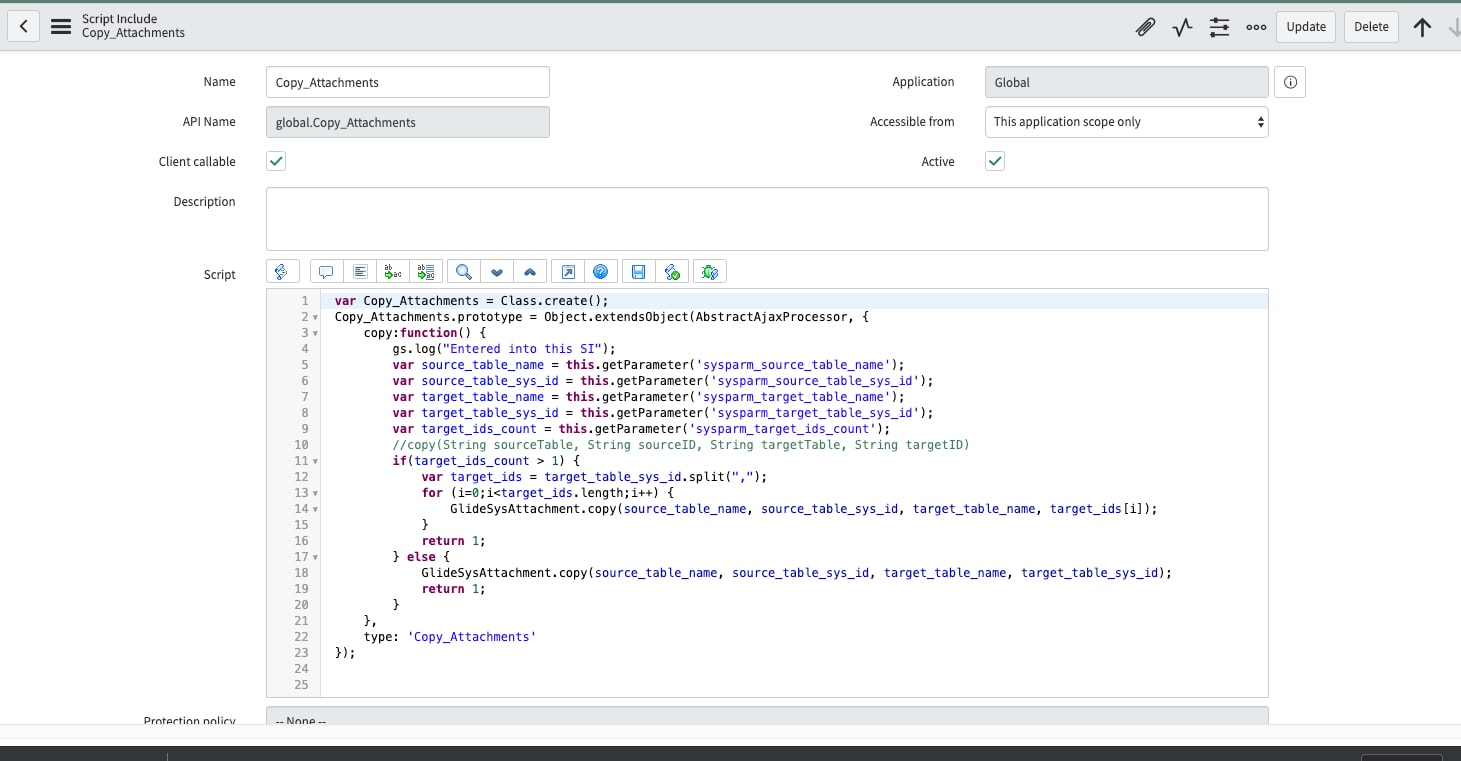Click into the Description text area
This screenshot has width=1461, height=761.
766,218
